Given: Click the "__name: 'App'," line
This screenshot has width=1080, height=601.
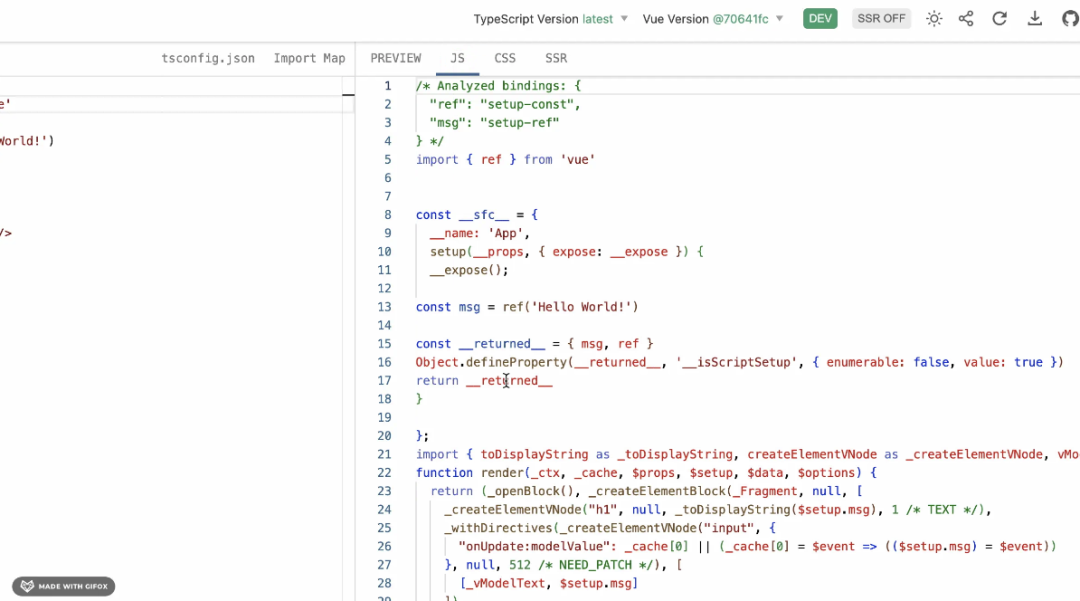Looking at the screenshot, I should pos(479,233).
